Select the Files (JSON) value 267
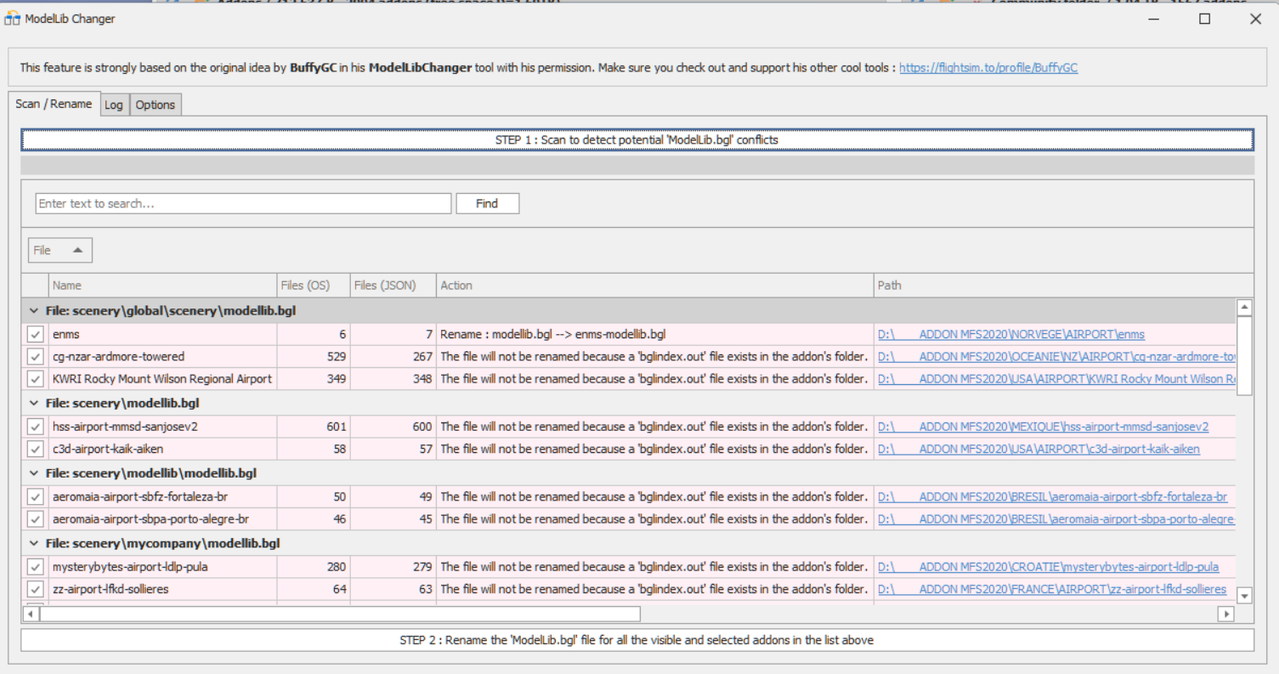This screenshot has height=674, width=1279. (393, 356)
